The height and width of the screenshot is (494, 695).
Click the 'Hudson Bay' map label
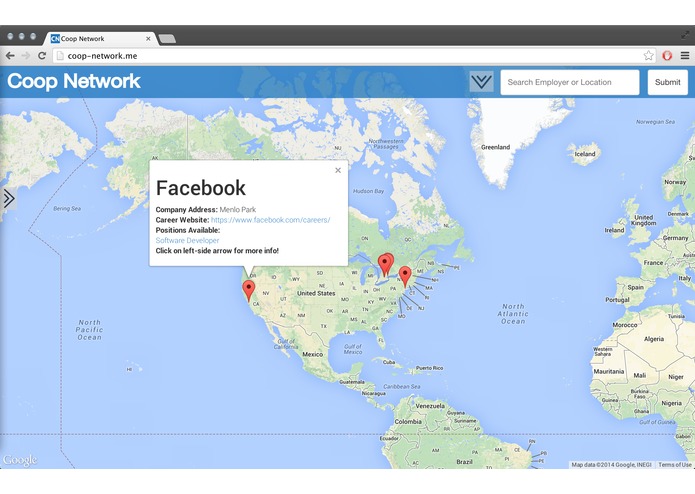[x=368, y=191]
